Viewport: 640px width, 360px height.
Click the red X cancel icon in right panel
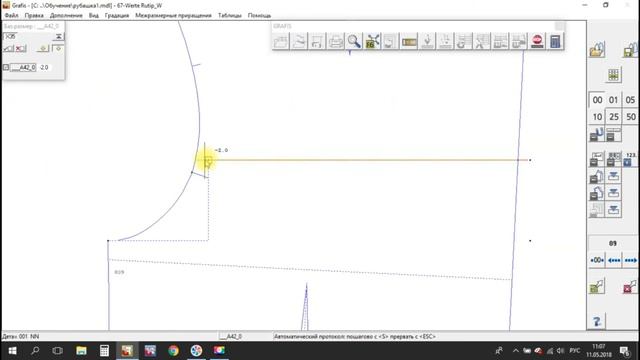630,287
